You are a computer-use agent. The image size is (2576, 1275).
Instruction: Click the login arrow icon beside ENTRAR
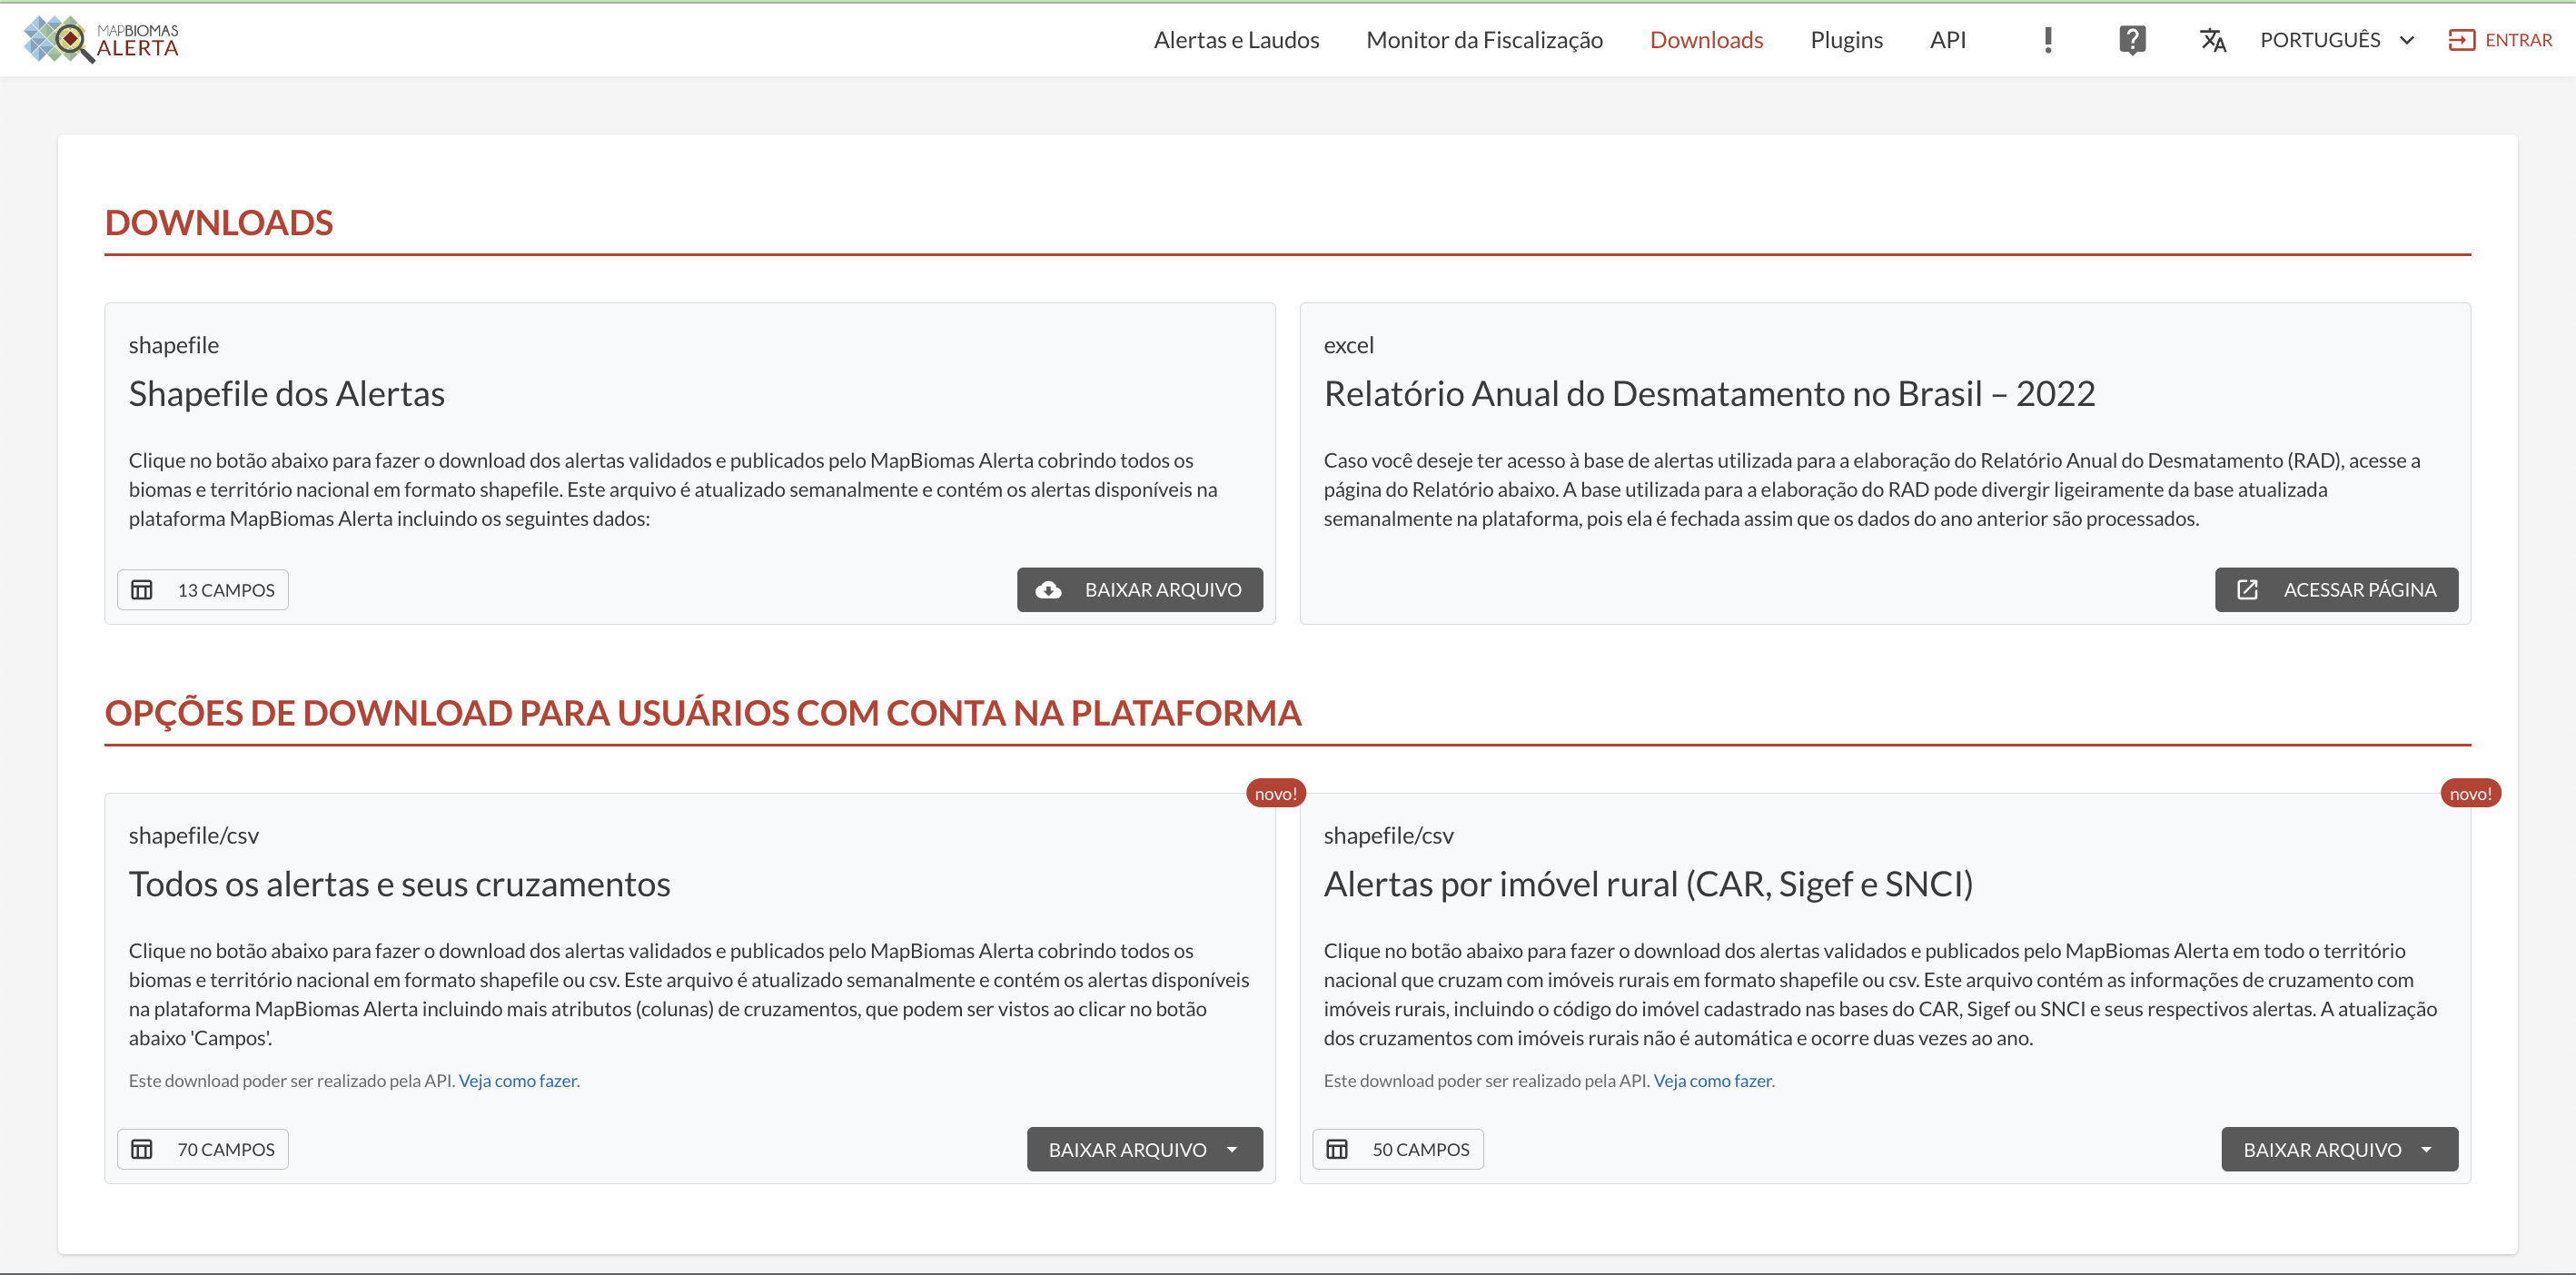pos(2461,40)
